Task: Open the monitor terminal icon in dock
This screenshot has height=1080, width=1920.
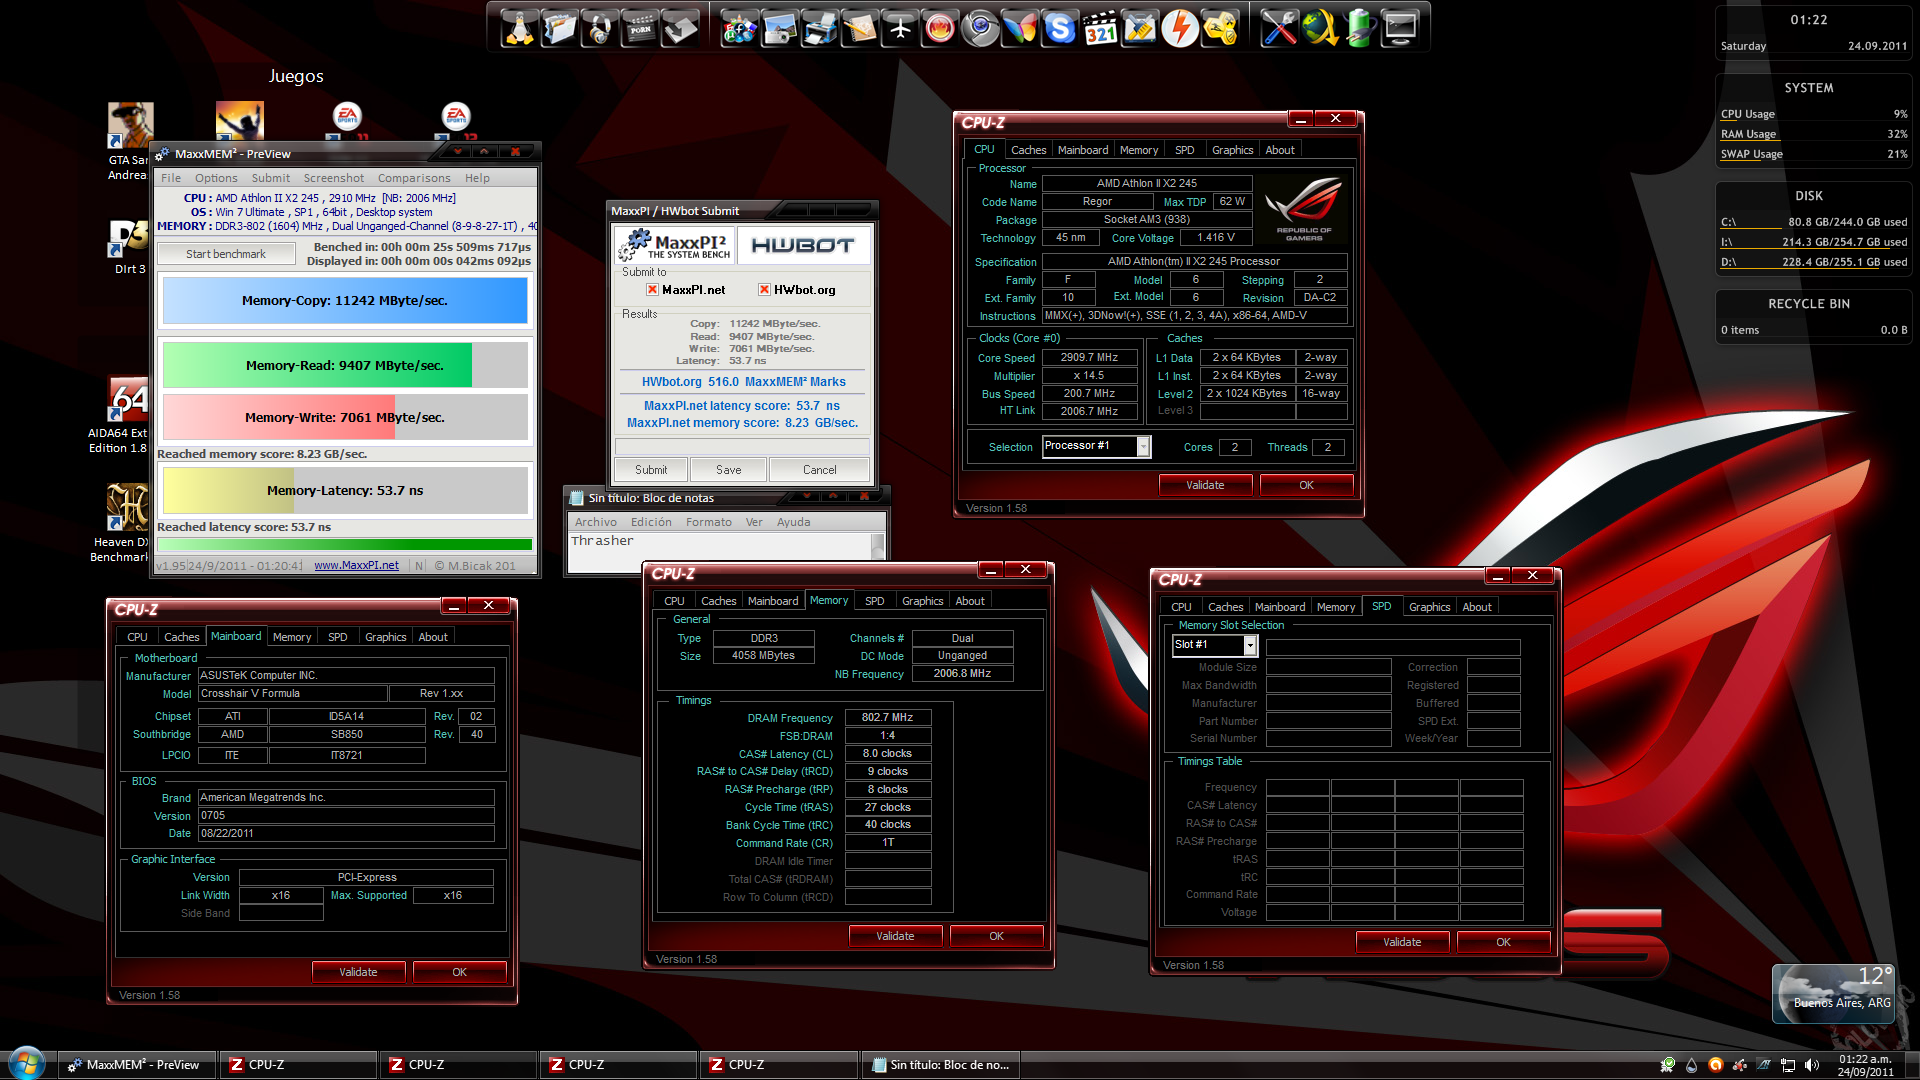Action: 1400,28
